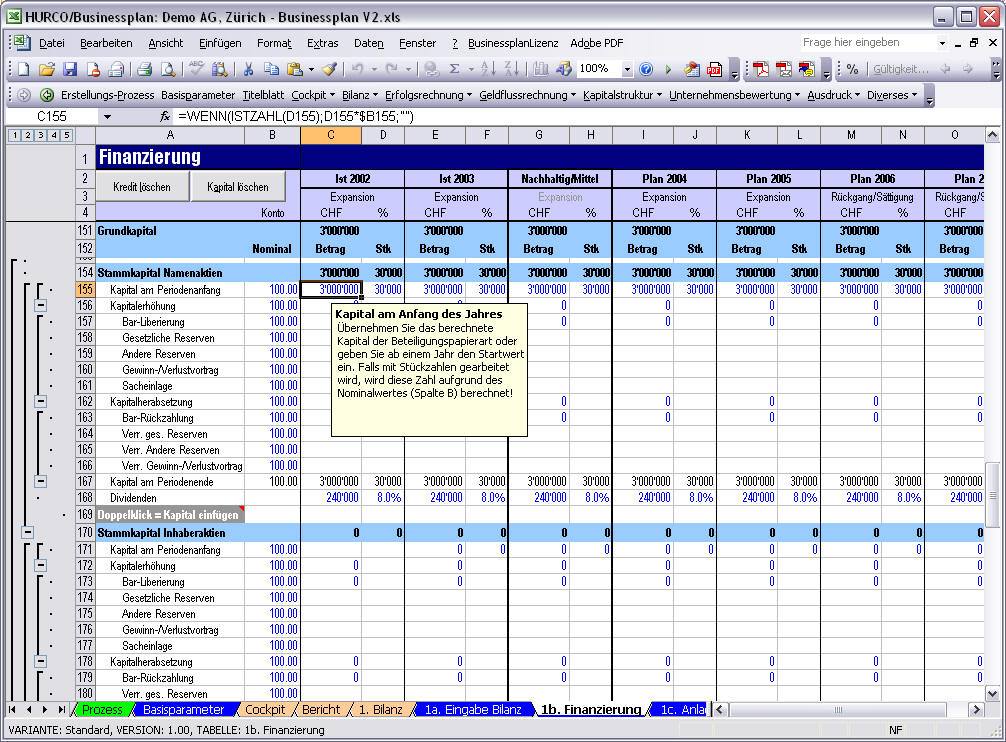This screenshot has width=1006, height=742.
Task: Create a new blank workbook
Action: 24,69
